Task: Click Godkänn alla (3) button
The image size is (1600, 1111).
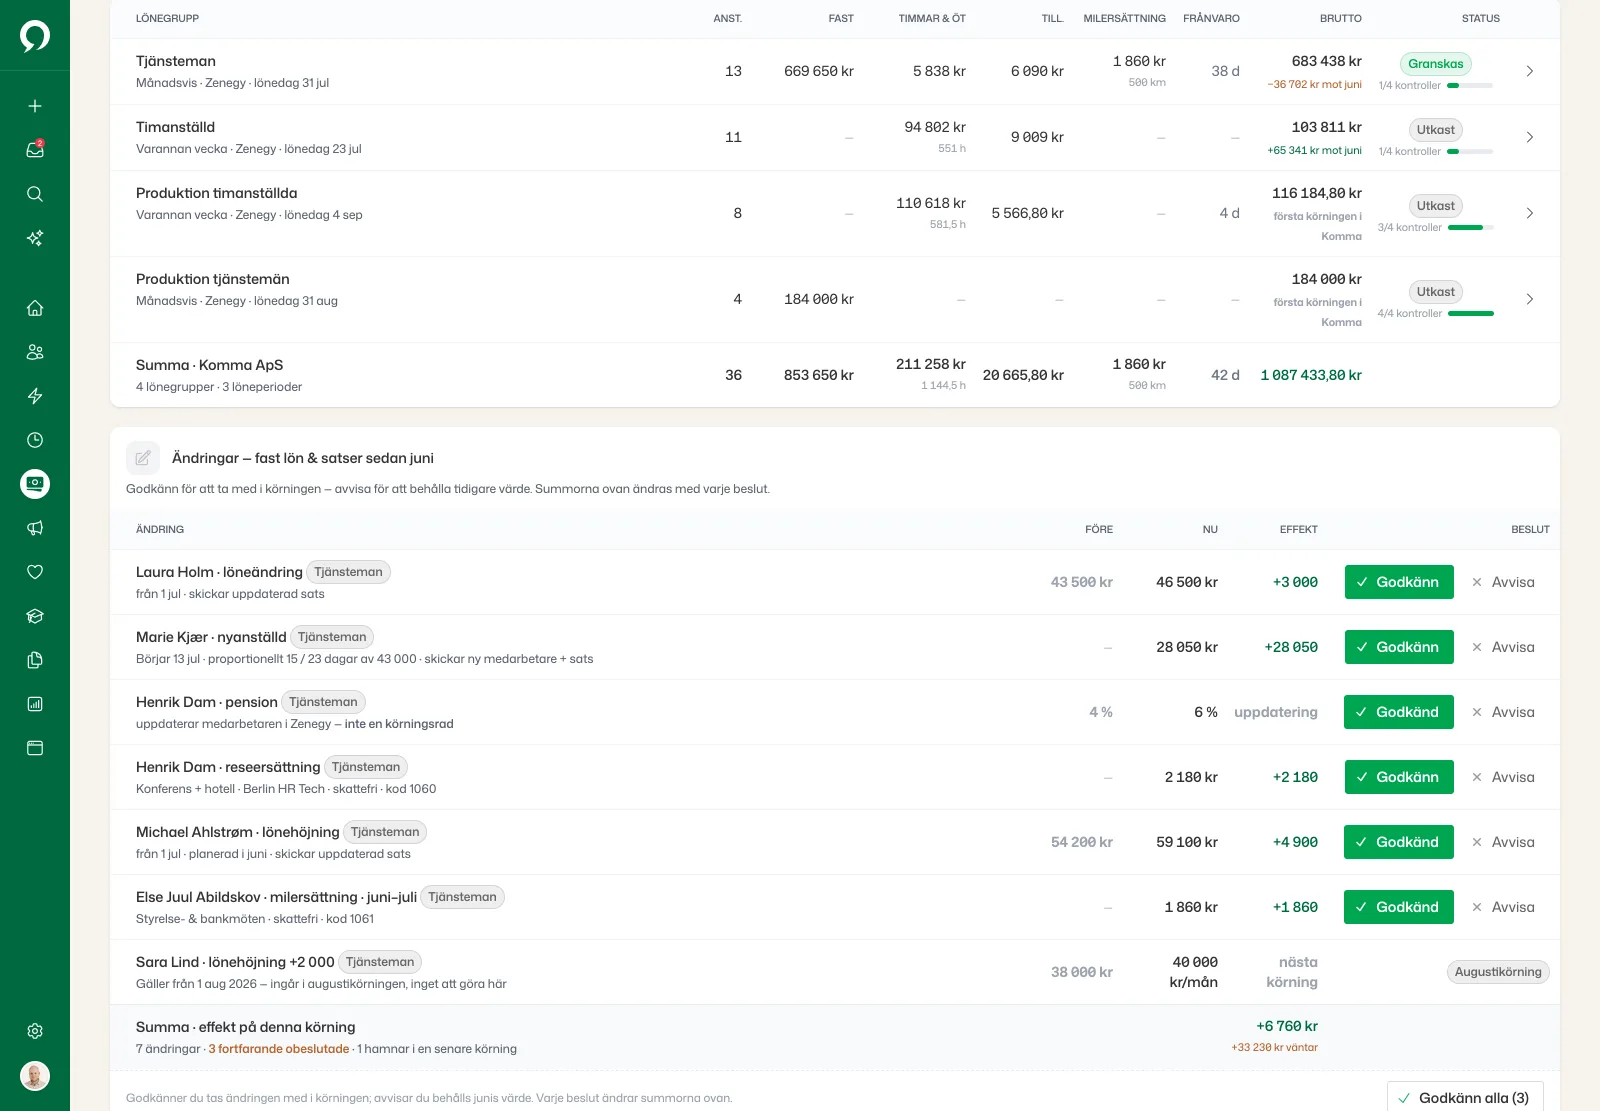Action: (x=1465, y=1097)
